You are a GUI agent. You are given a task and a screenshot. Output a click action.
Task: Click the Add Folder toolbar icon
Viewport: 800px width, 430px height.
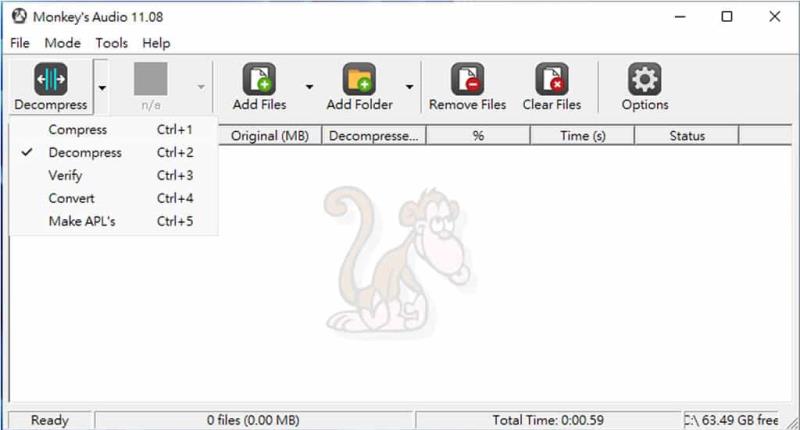359,79
